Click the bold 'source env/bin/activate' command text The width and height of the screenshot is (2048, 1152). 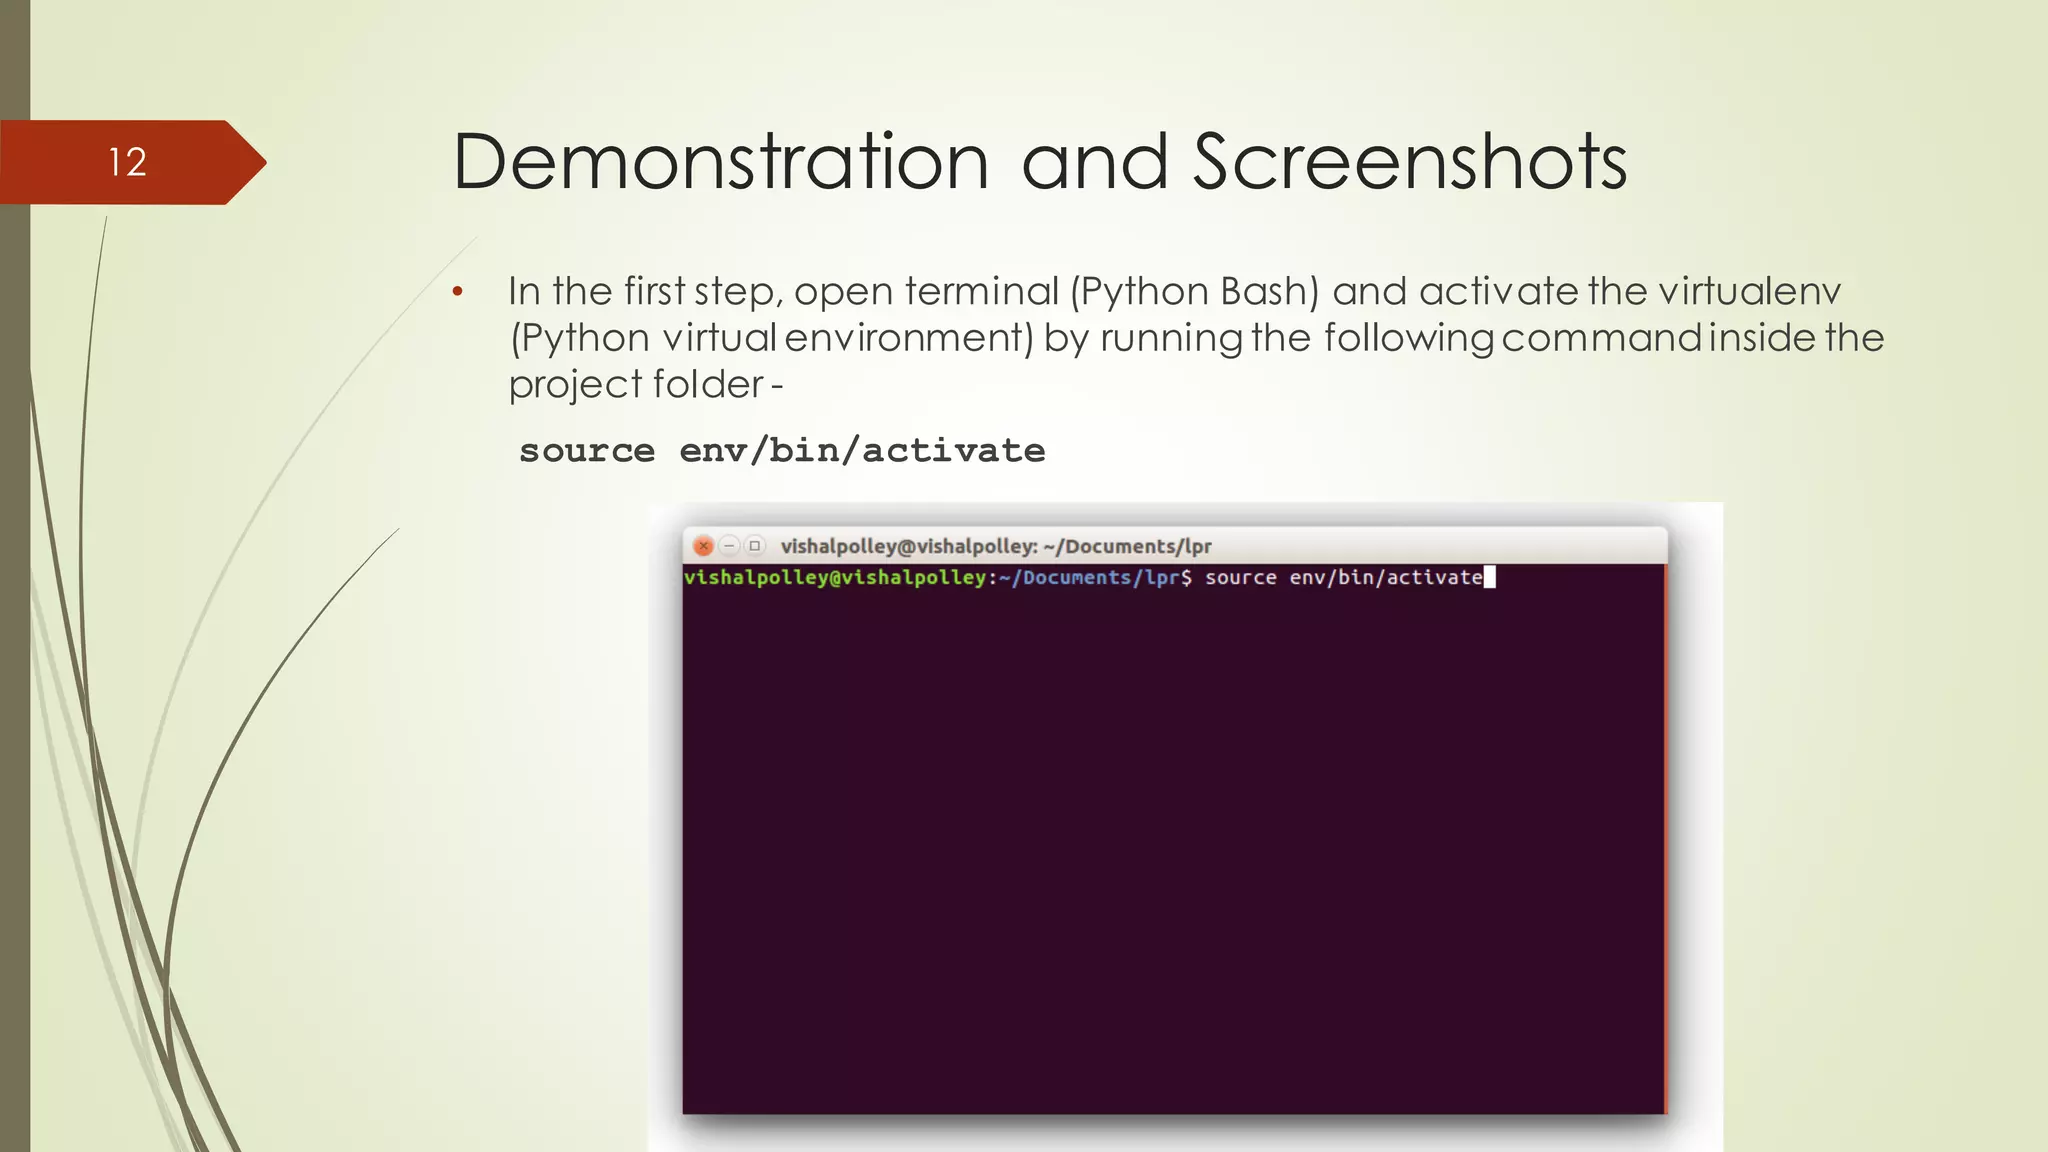pyautogui.click(x=782, y=451)
